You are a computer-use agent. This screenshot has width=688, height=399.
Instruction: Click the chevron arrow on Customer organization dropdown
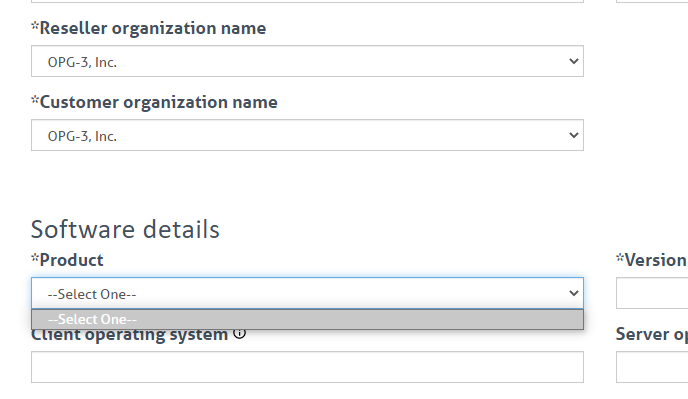(x=573, y=135)
